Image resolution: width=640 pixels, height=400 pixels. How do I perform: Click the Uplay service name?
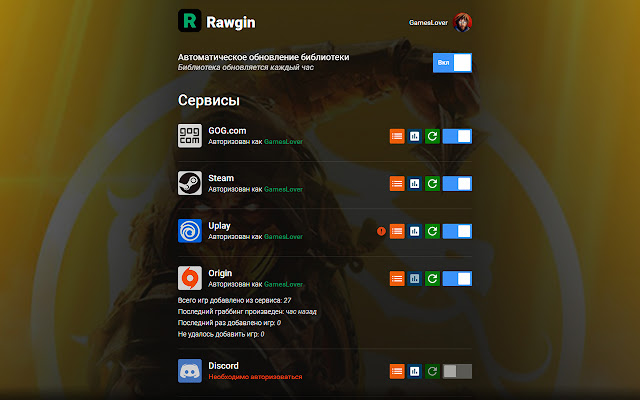[x=219, y=226]
